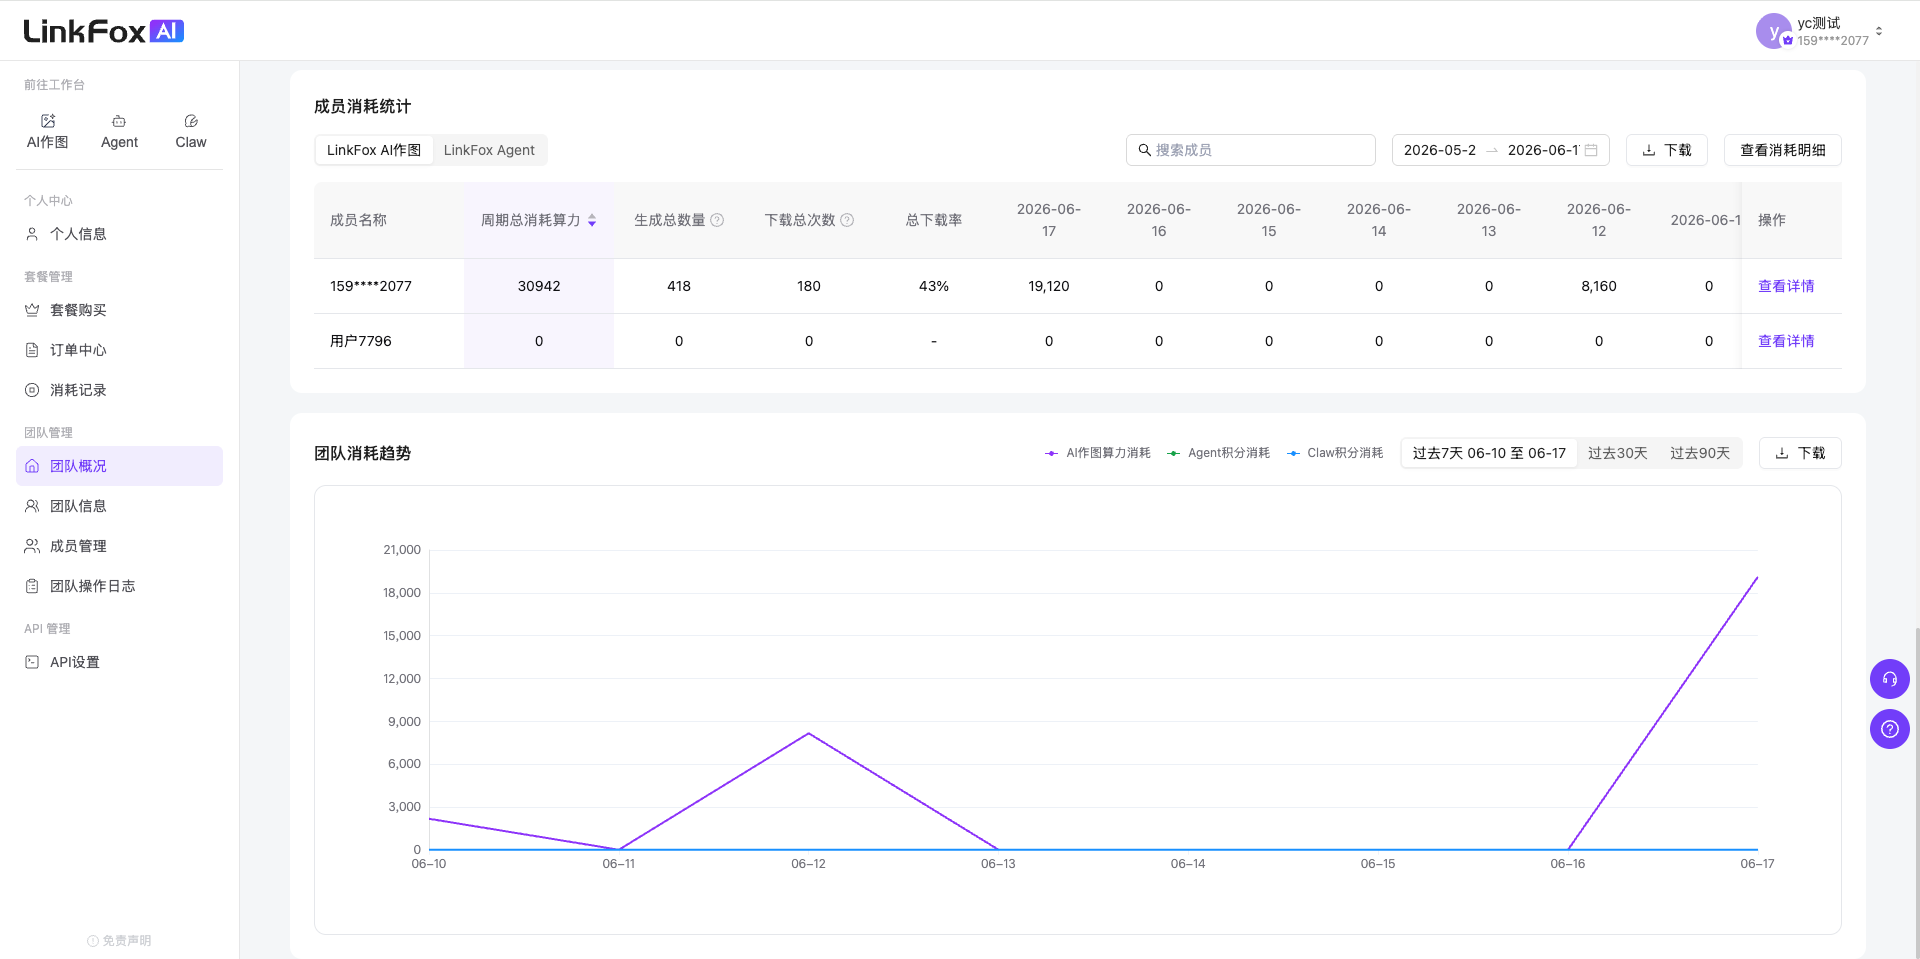
Task: Download team consumption trend chart
Action: pos(1800,453)
